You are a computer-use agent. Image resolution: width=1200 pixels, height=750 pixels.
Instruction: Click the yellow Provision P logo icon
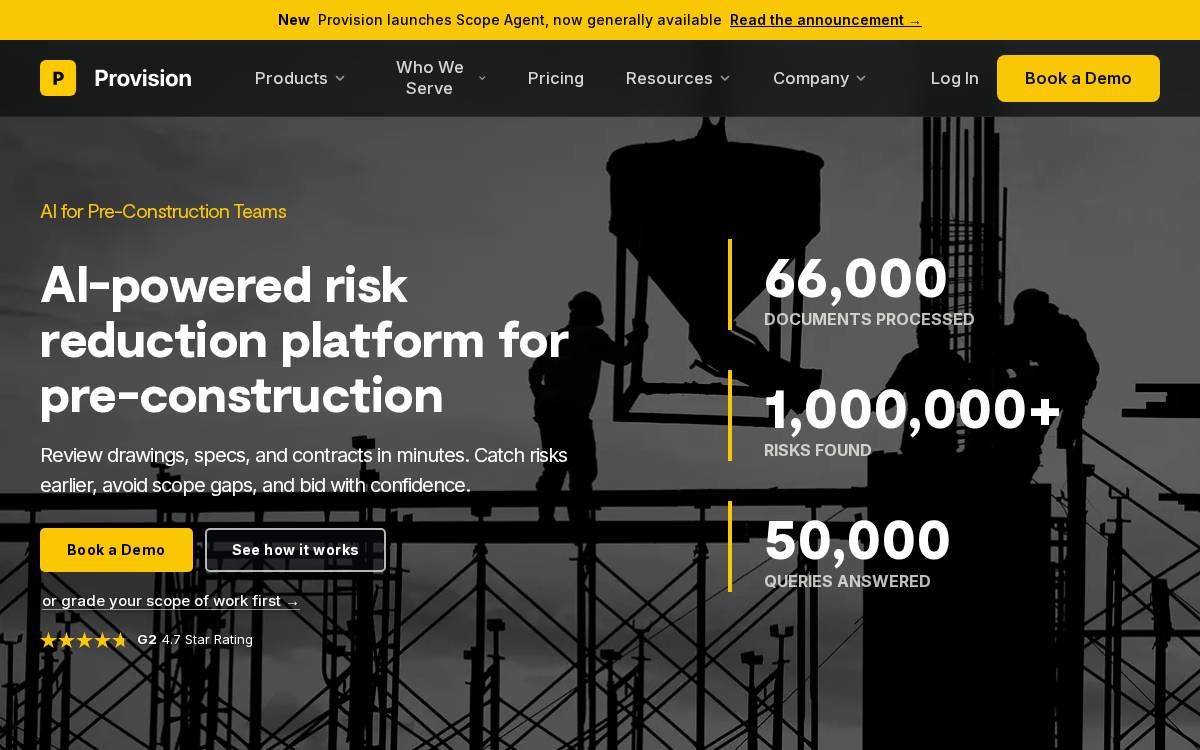[58, 78]
